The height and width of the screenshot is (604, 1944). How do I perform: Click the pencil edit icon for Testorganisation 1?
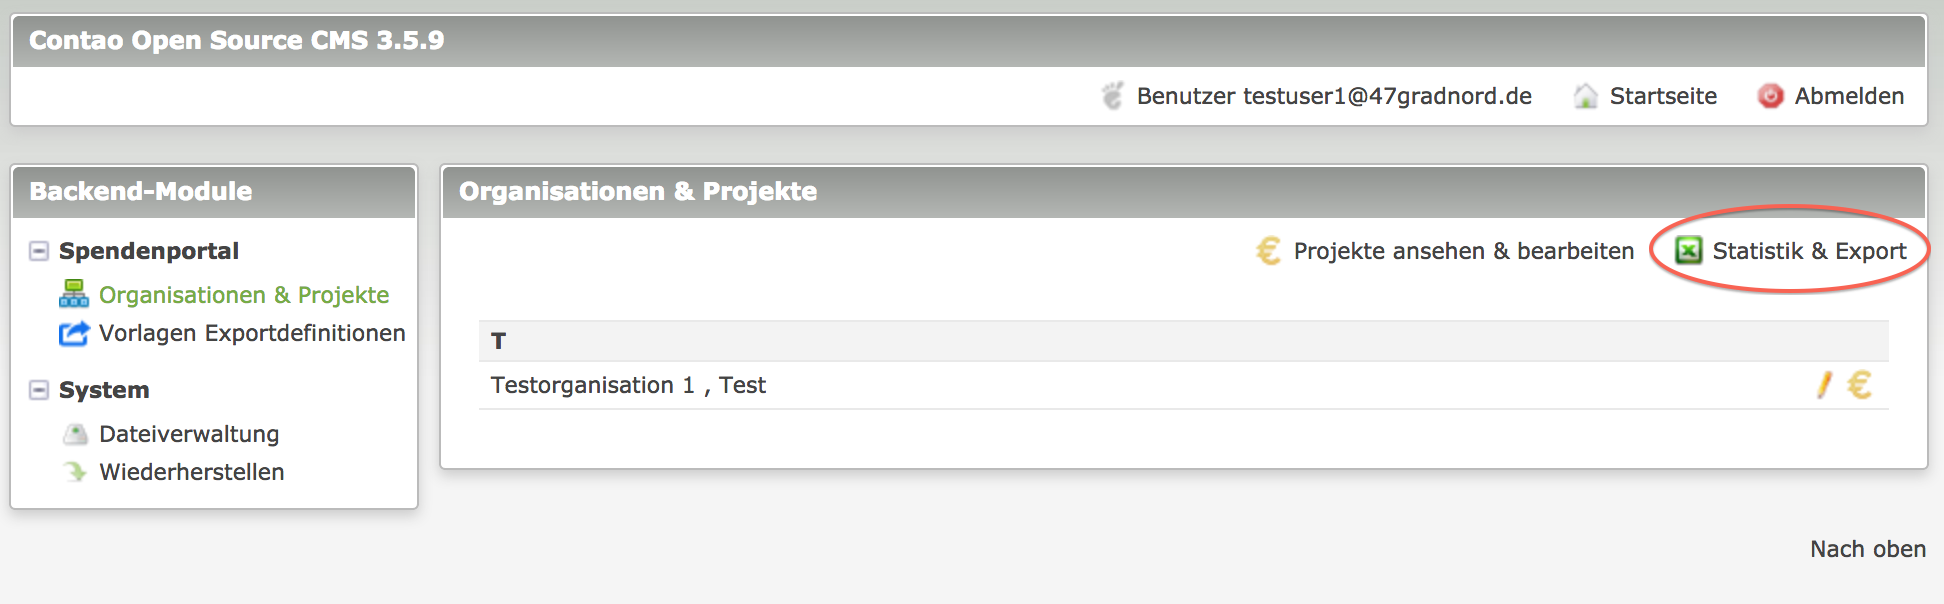(x=1824, y=385)
